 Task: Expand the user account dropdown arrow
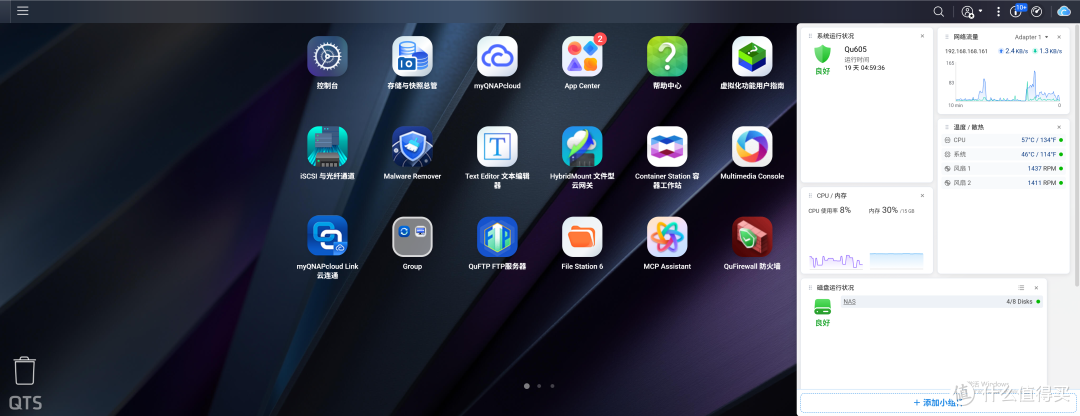[980, 12]
